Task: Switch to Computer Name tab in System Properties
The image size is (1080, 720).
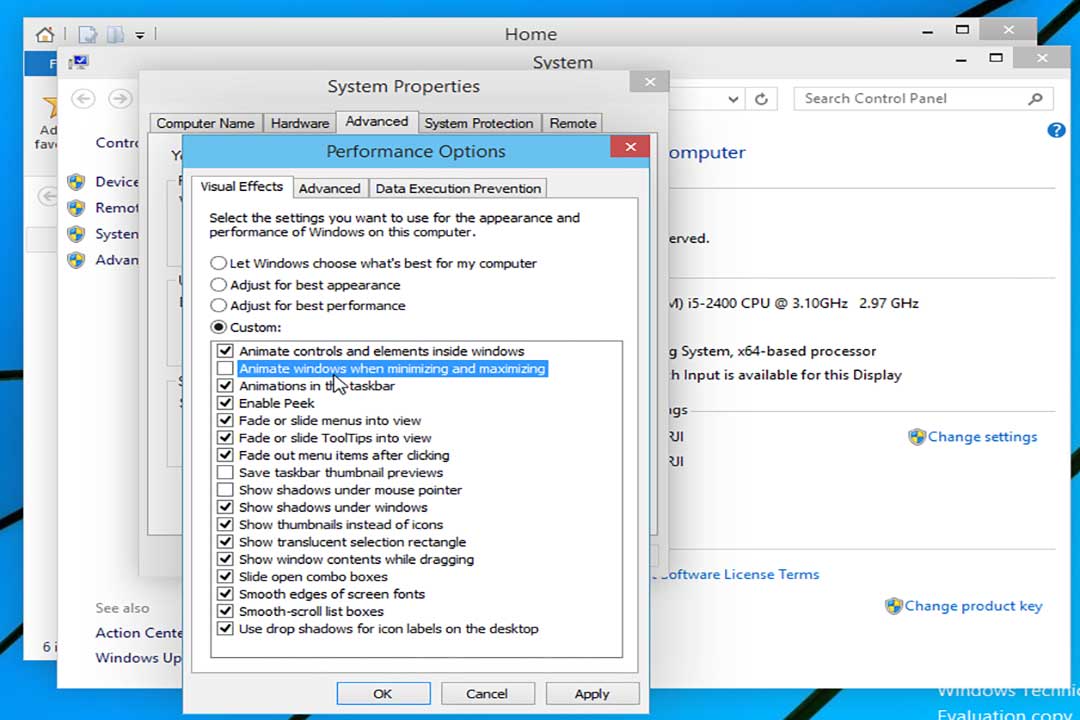Action: 205,123
